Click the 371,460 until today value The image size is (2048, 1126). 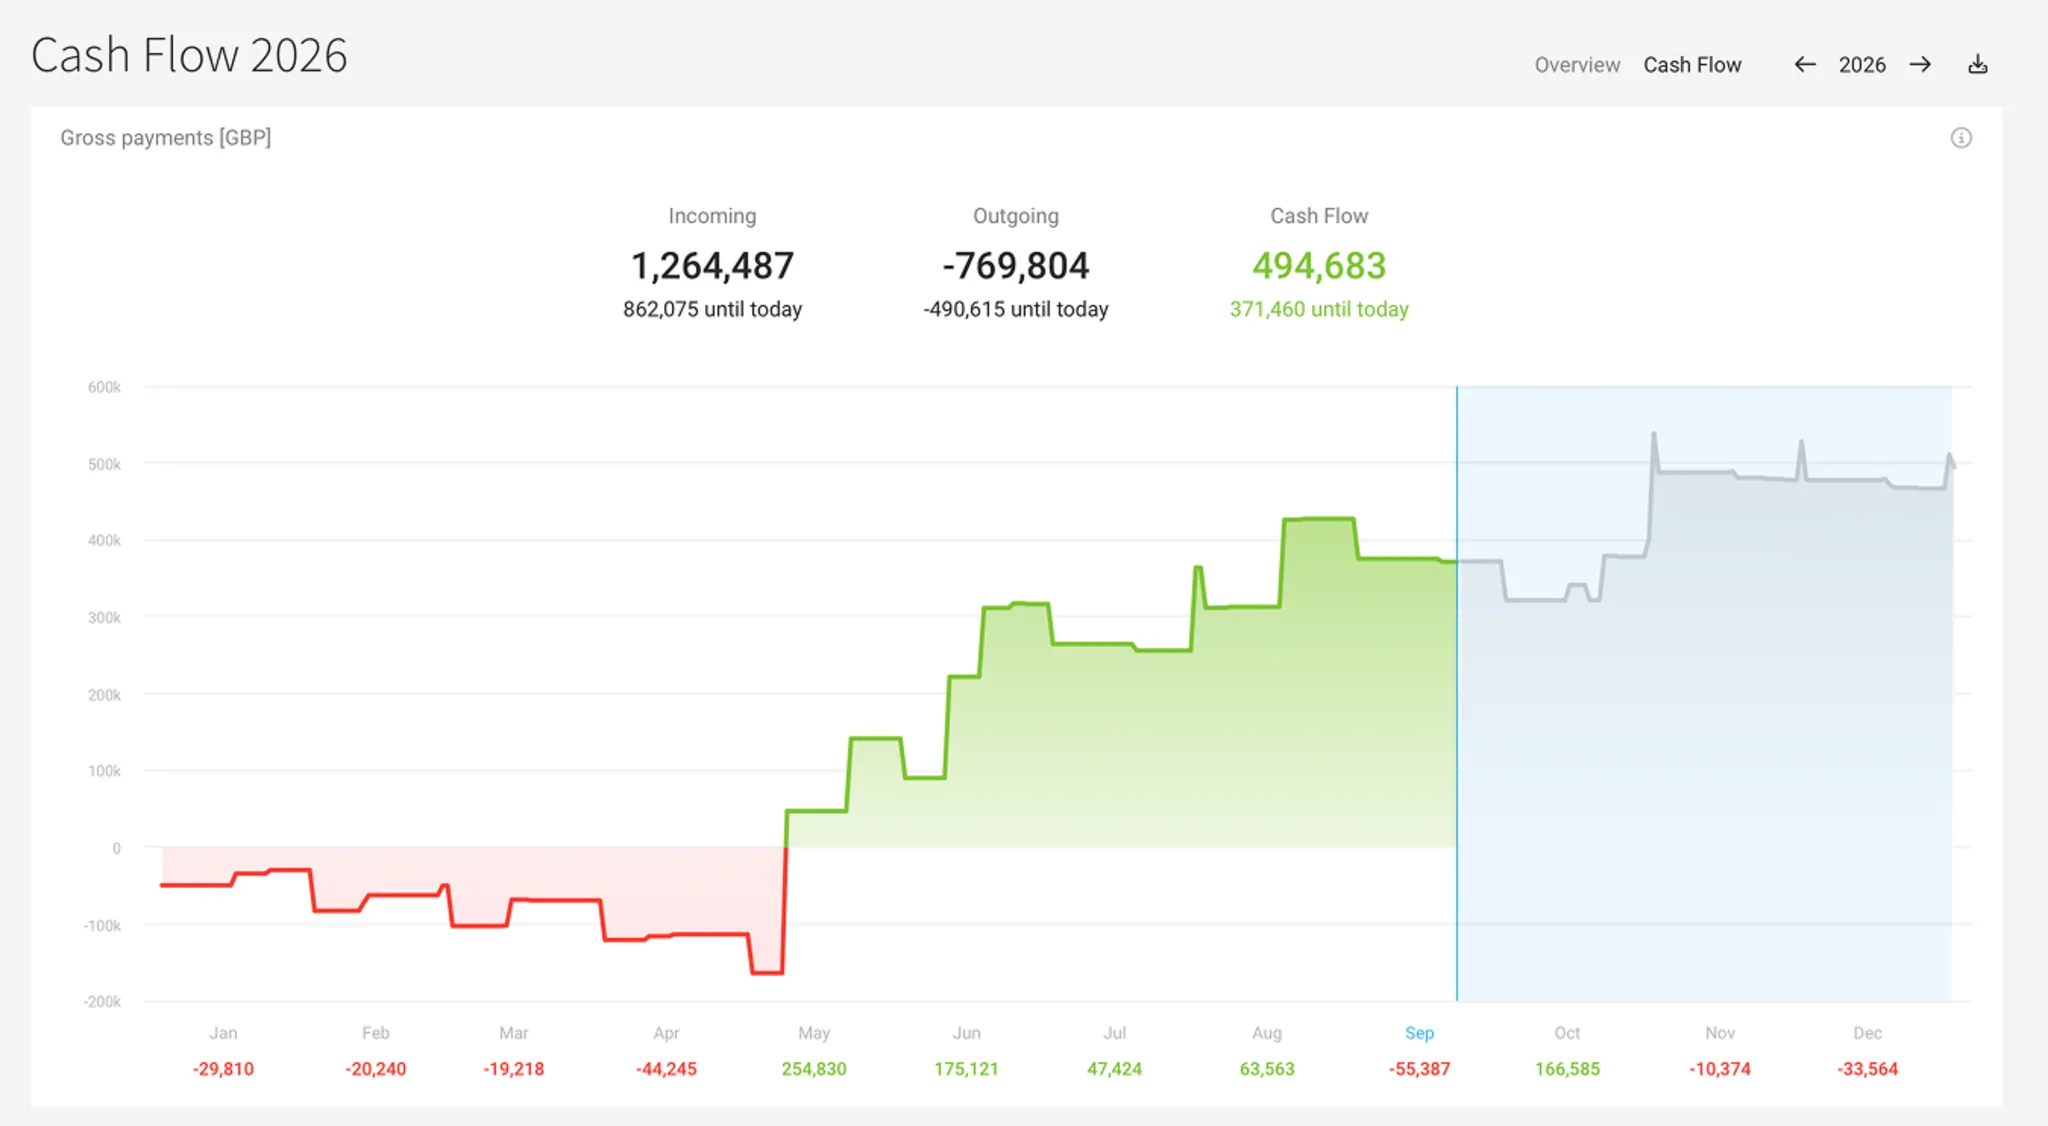[1319, 310]
